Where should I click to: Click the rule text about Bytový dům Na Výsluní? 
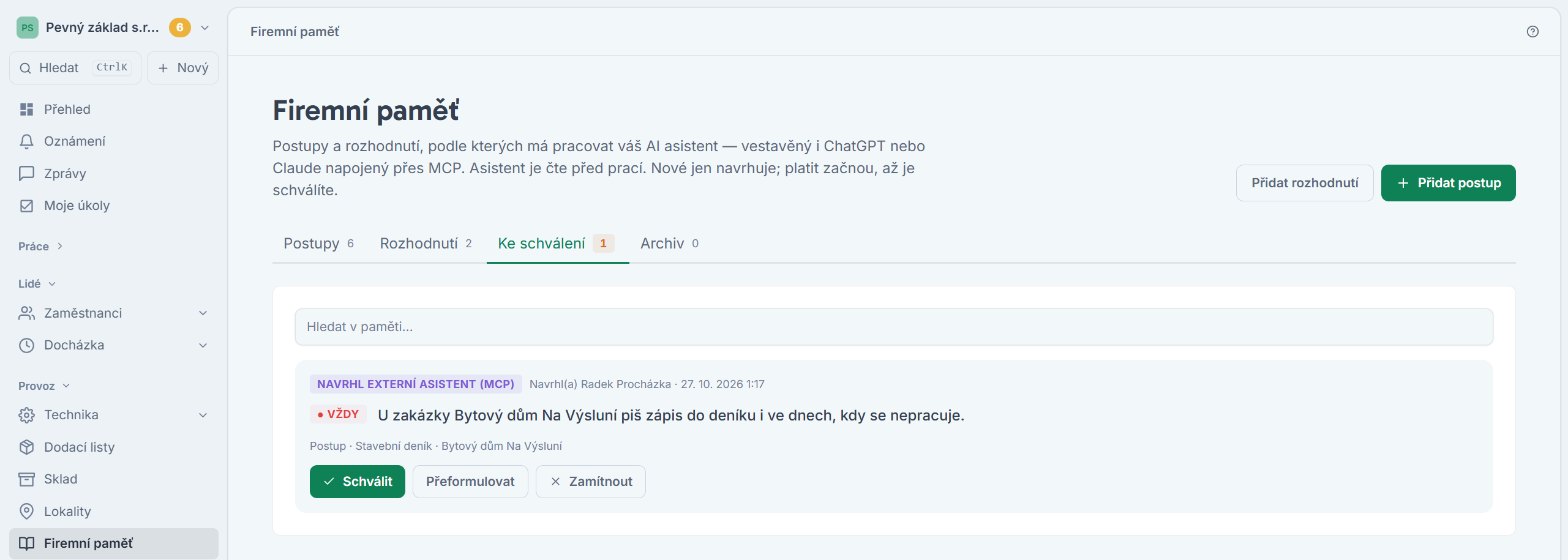tap(671, 415)
